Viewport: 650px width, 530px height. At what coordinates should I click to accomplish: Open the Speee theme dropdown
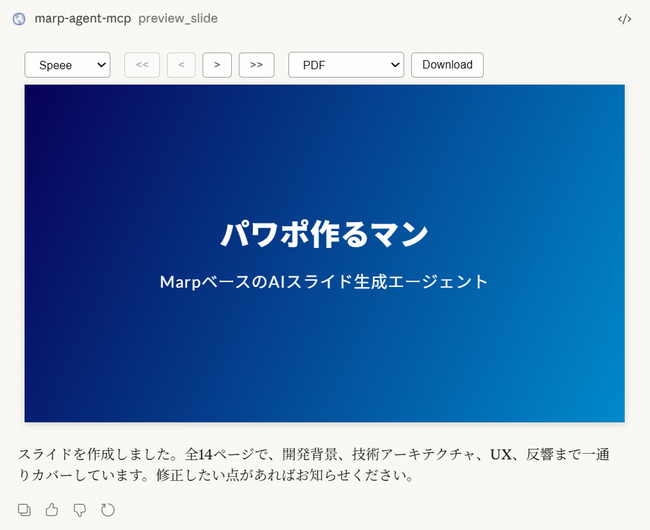(68, 65)
